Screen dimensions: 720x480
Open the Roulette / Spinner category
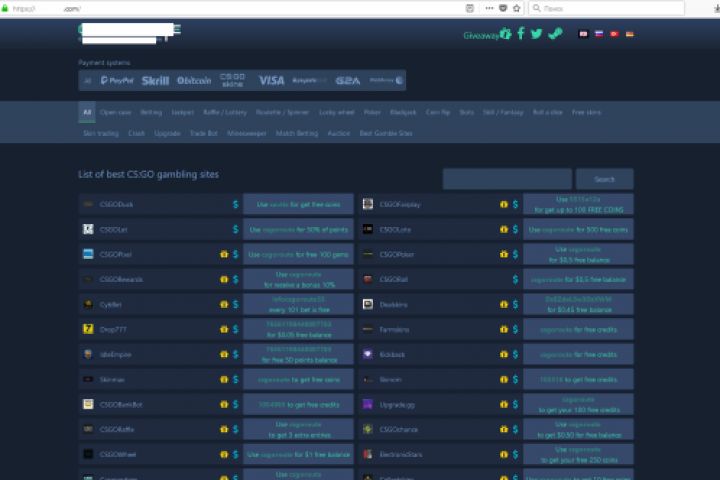click(282, 112)
